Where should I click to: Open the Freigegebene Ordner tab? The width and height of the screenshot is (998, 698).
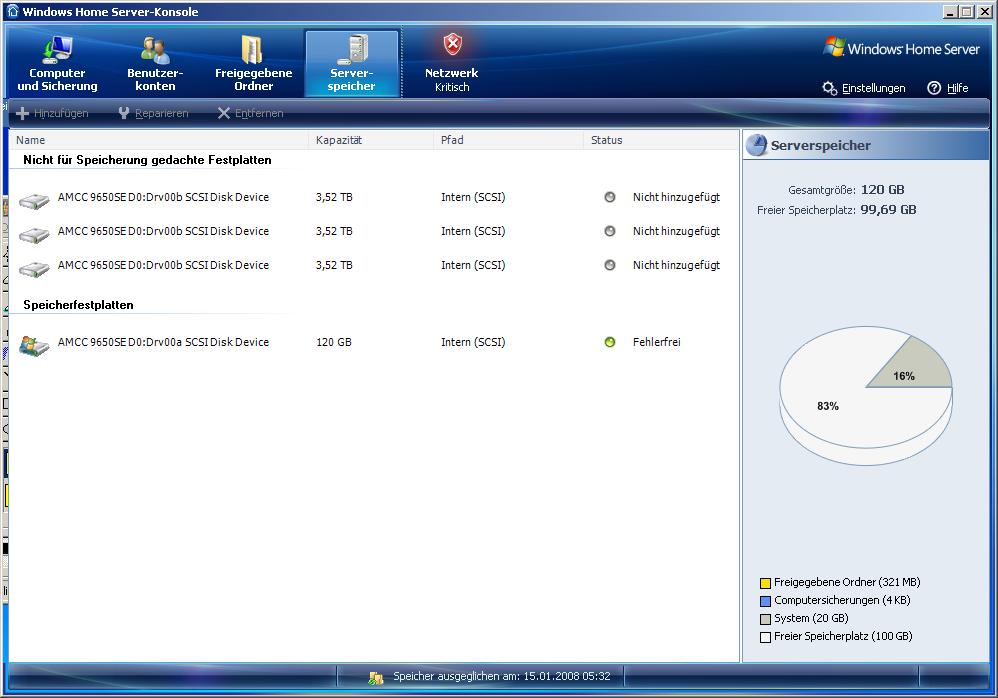(x=253, y=64)
